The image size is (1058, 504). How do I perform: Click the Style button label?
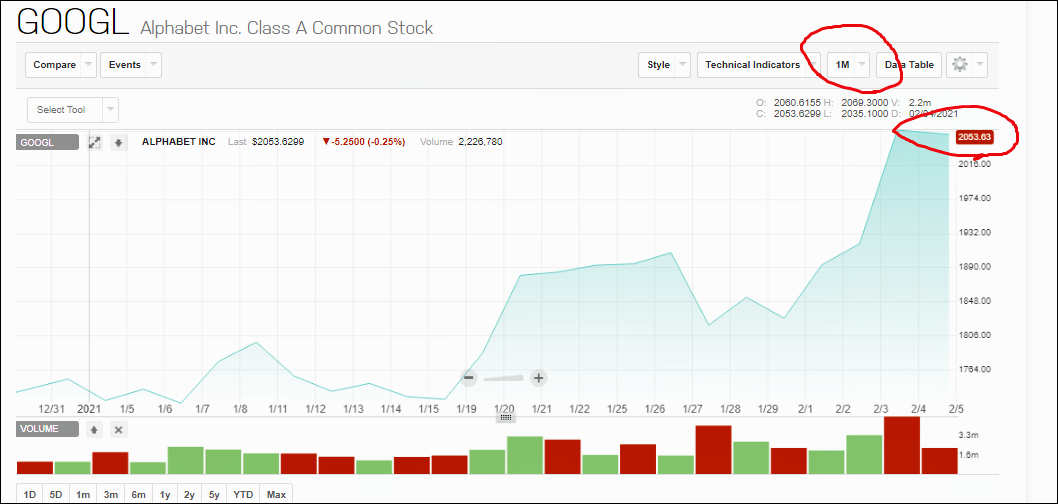click(x=659, y=65)
